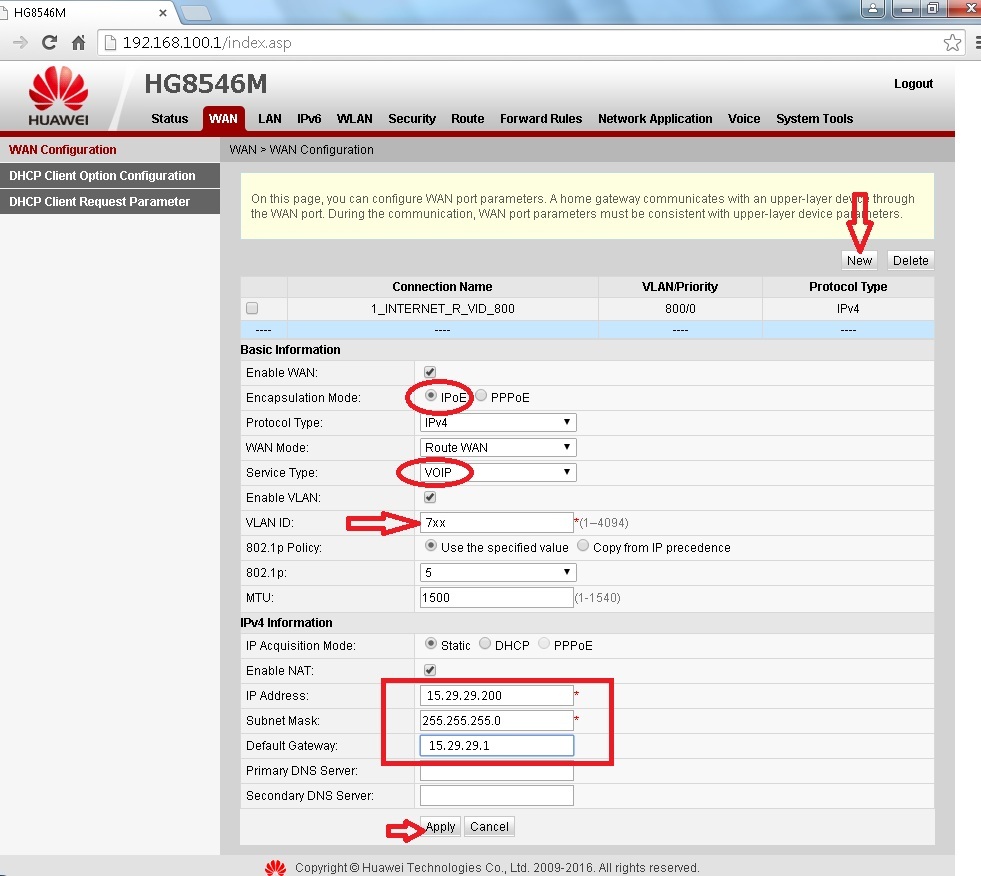Enable the Enable WAN checkbox

point(430,372)
